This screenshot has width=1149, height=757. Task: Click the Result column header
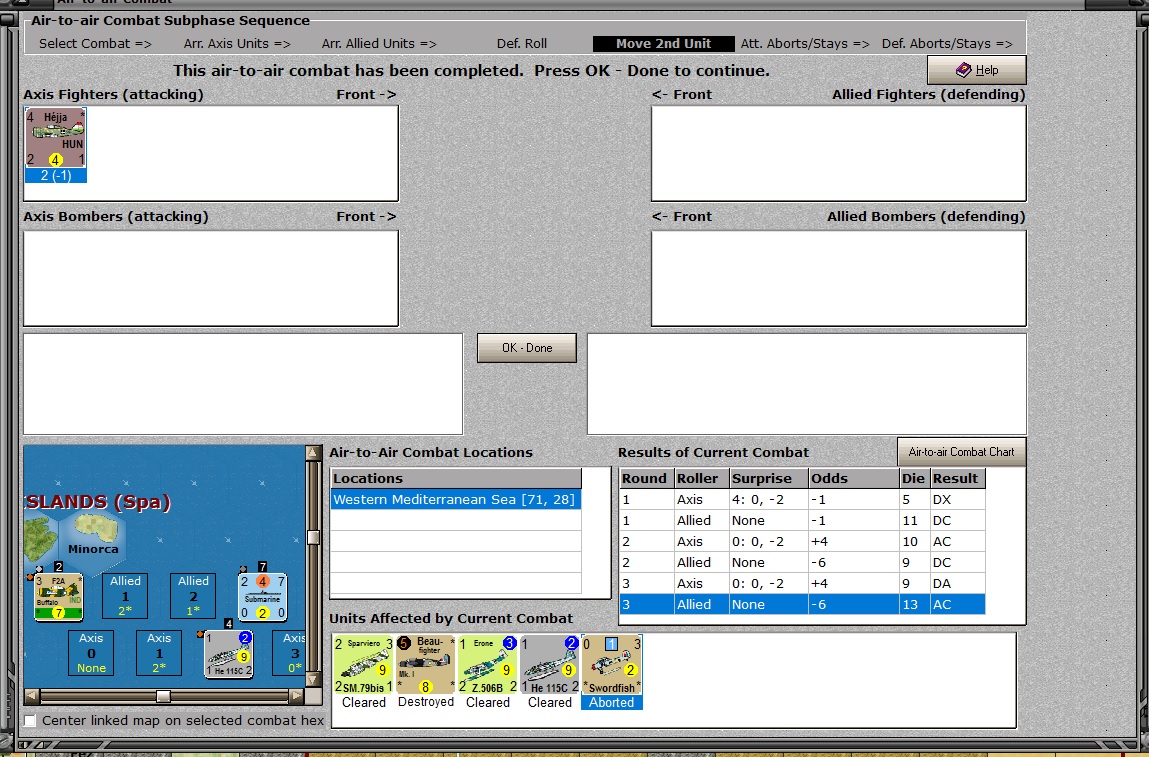point(958,479)
